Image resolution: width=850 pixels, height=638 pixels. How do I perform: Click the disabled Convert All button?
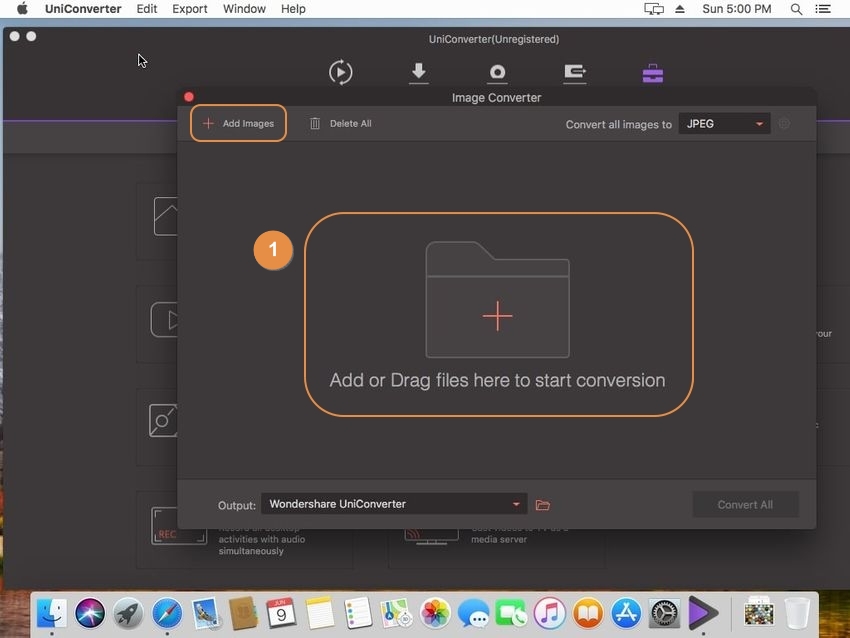pyautogui.click(x=745, y=505)
